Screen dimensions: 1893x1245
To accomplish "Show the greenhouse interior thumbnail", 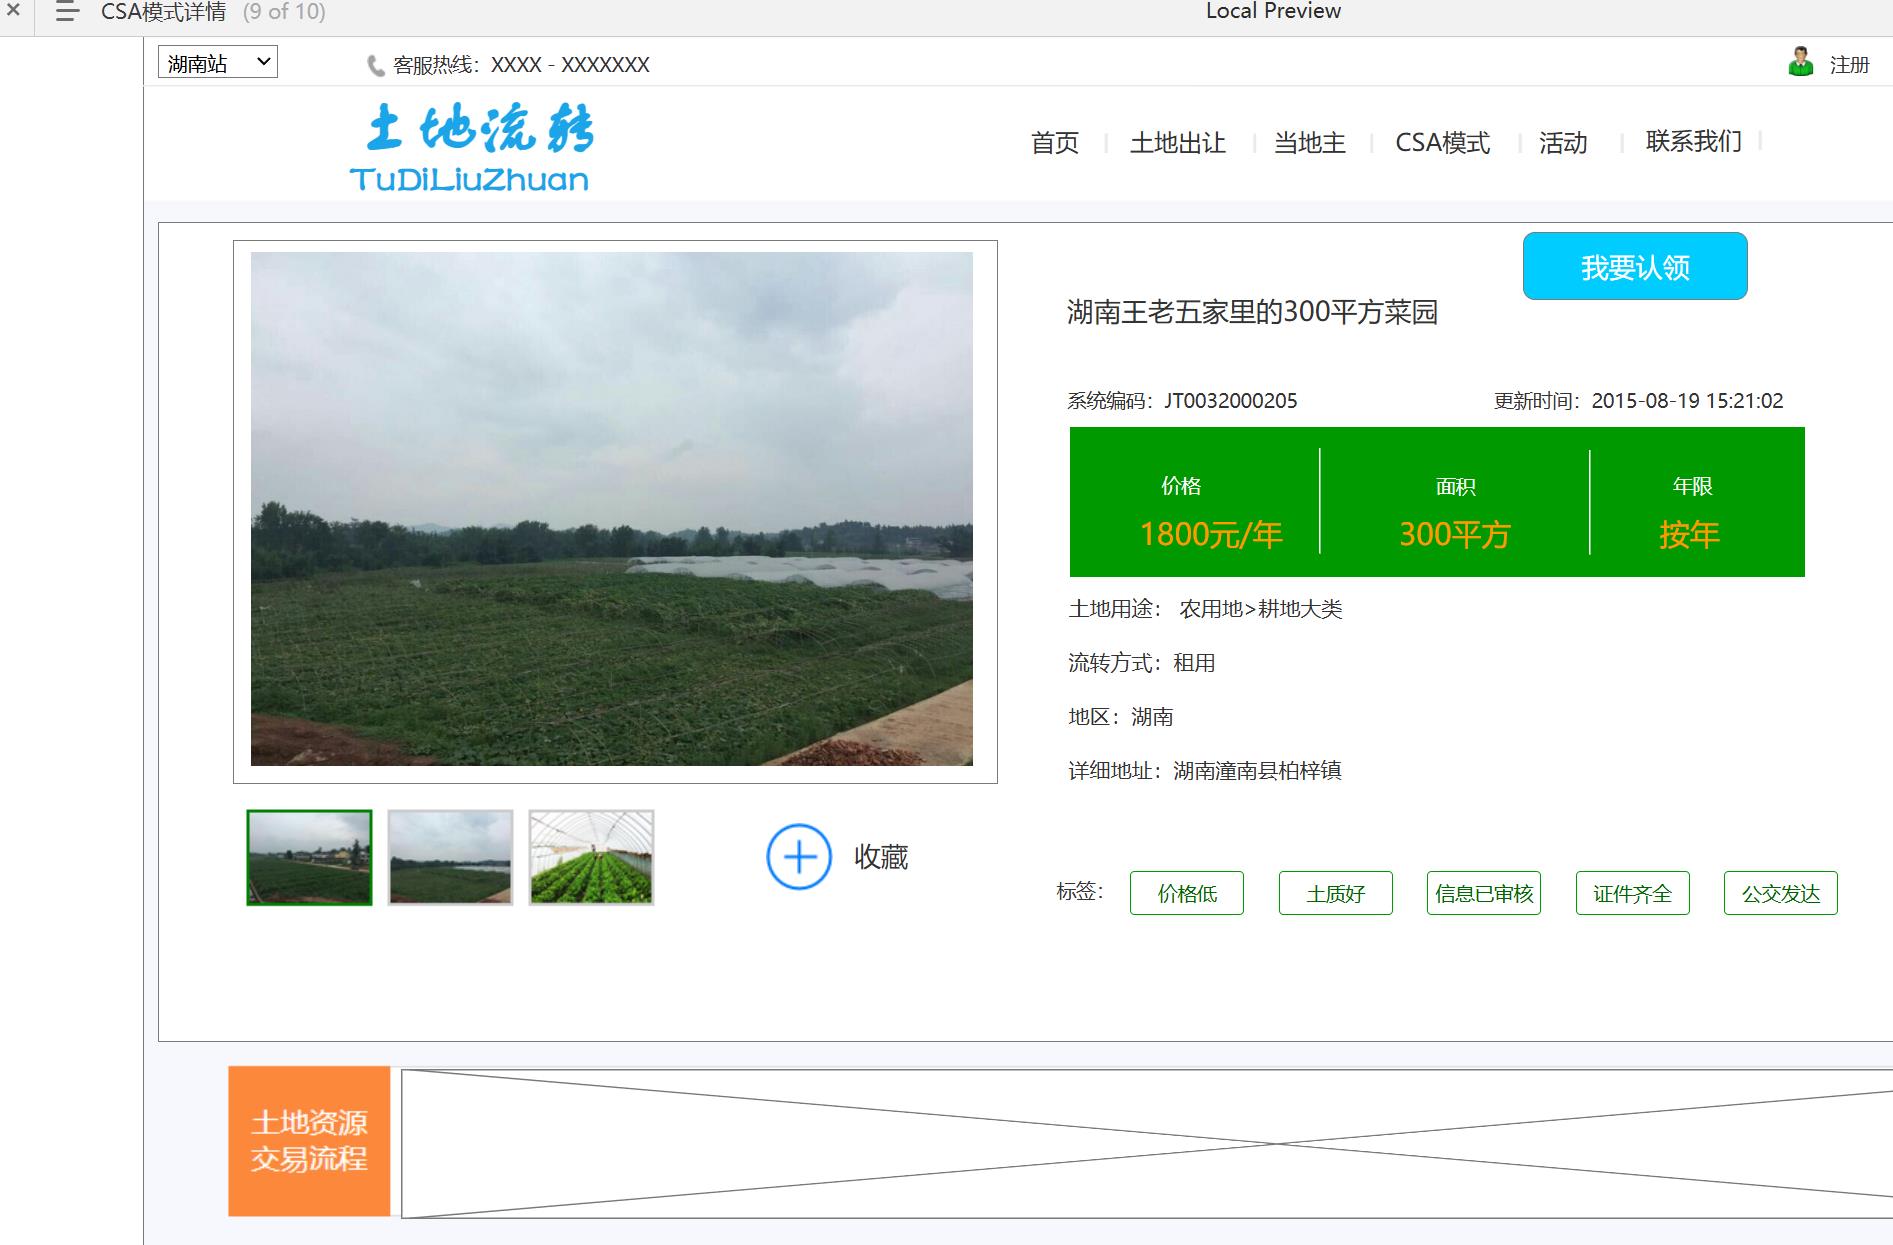I will coord(591,858).
